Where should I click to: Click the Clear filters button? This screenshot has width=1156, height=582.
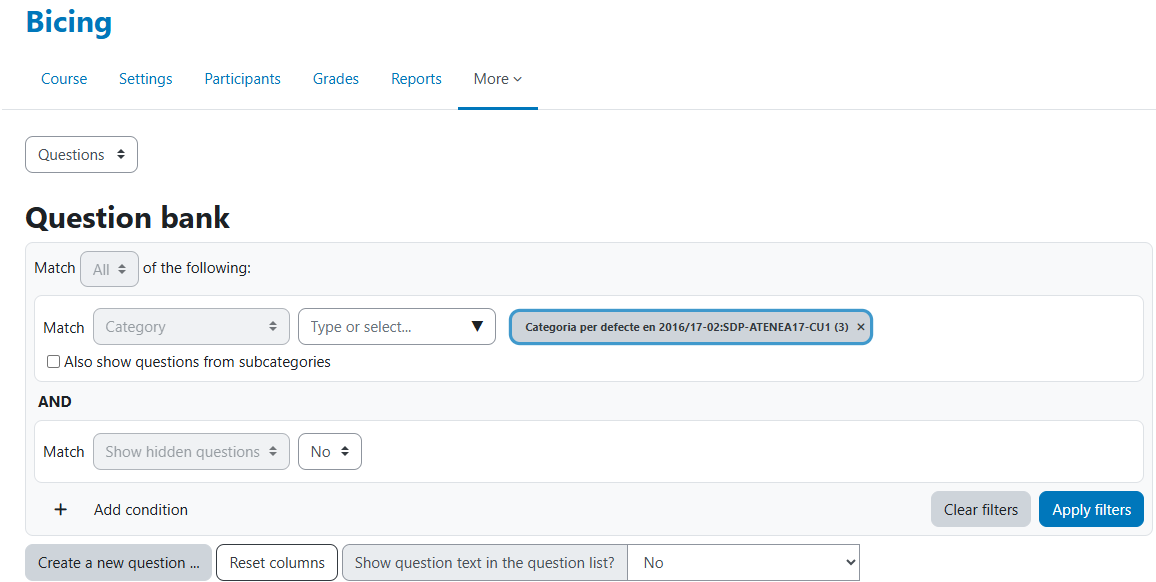980,510
